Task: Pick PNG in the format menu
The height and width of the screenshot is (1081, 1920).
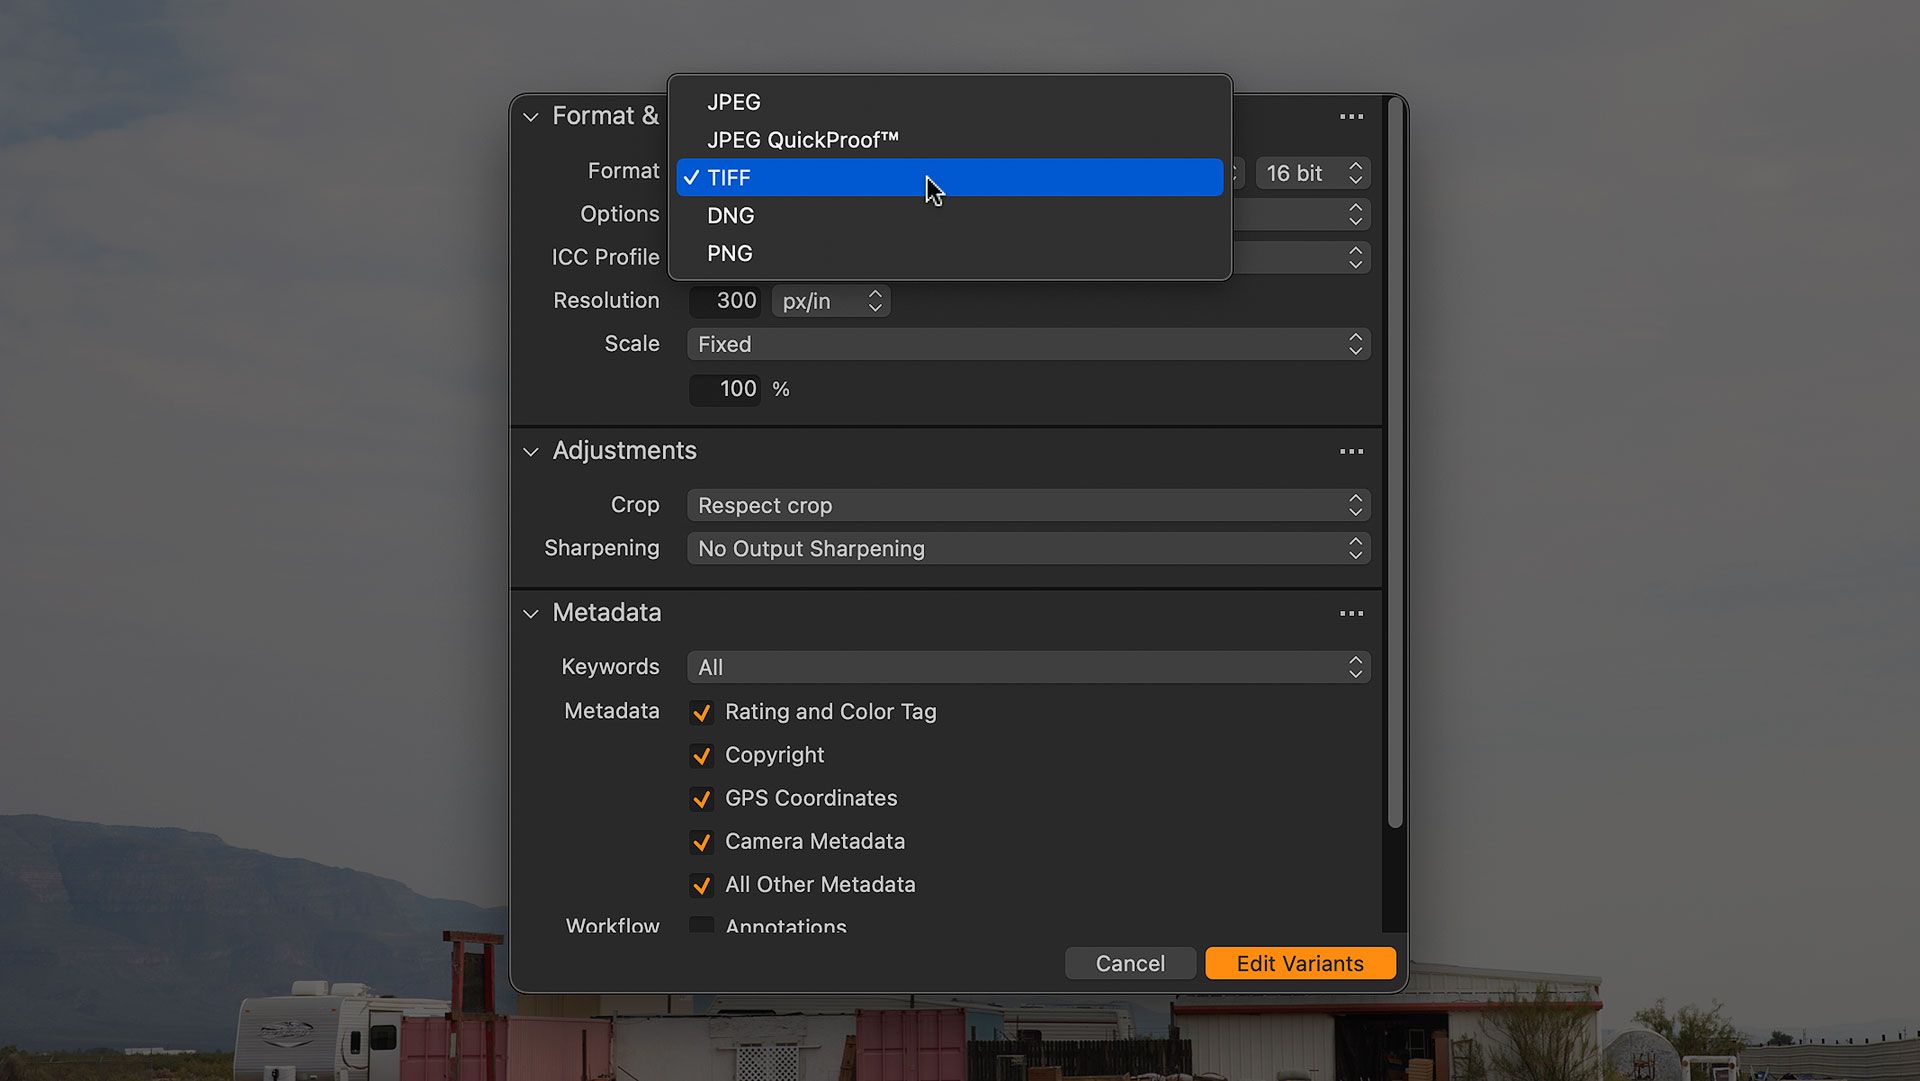Action: [730, 254]
